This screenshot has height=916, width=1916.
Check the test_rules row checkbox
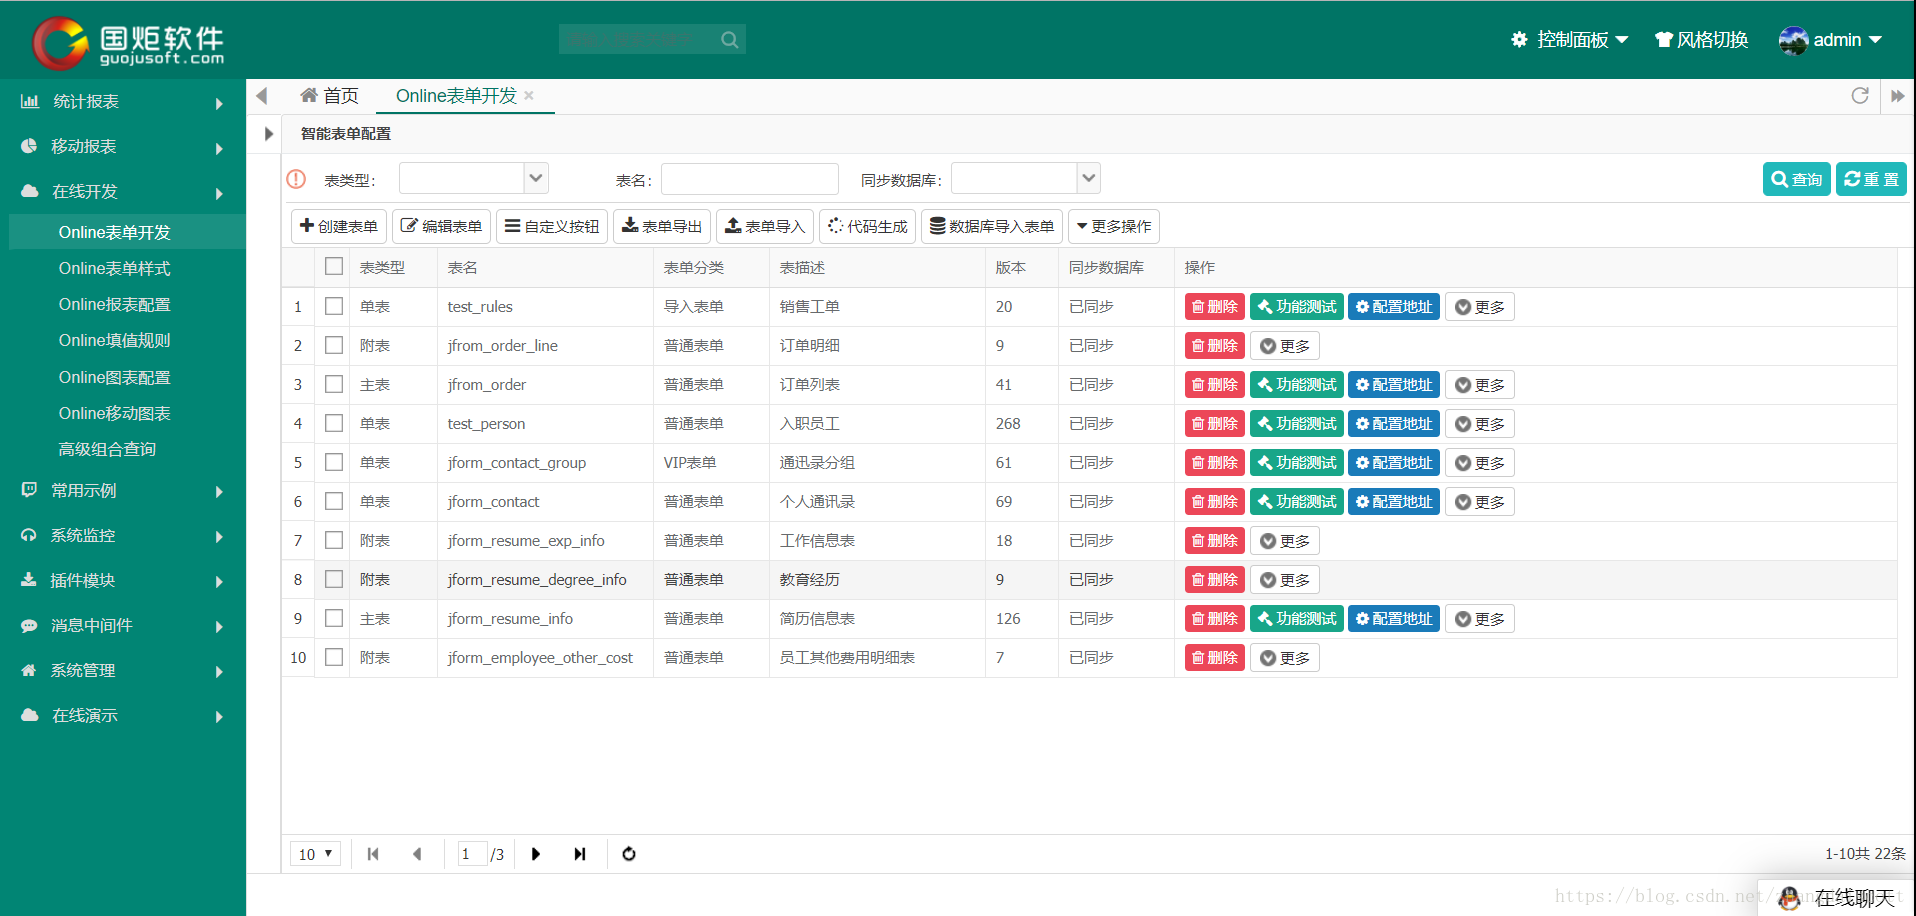[x=334, y=306]
